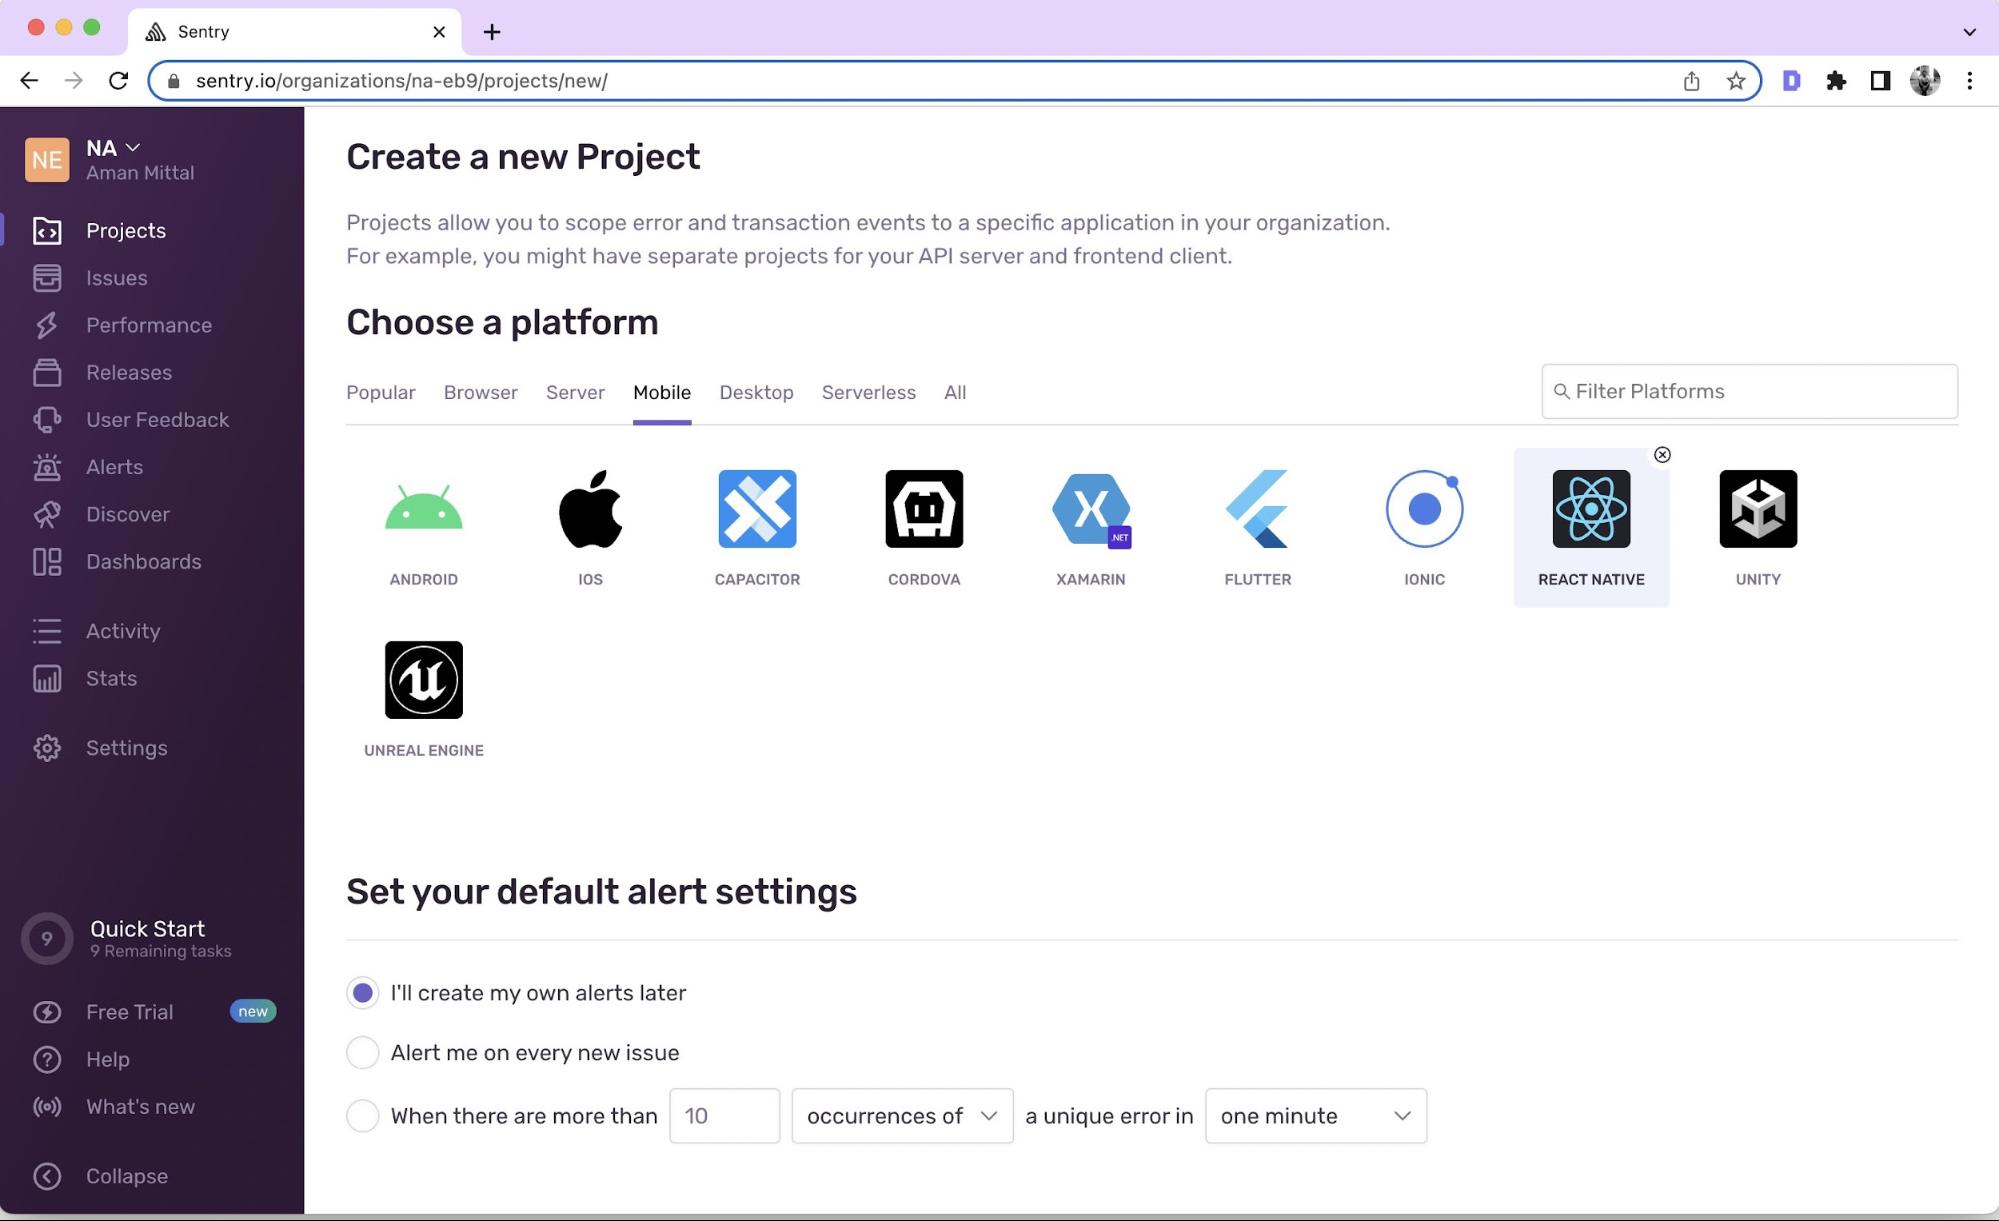The height and width of the screenshot is (1221, 1999).
Task: Open the Discover section in sidebar
Action: coord(127,514)
